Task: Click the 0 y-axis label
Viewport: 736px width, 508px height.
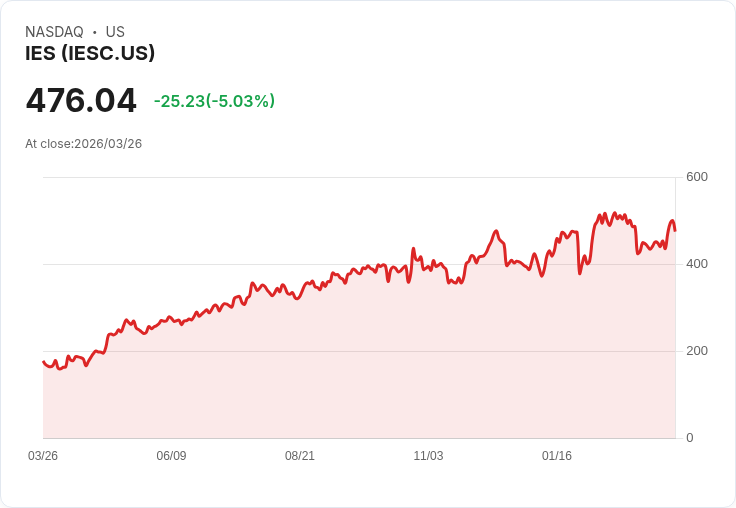Action: pos(690,438)
